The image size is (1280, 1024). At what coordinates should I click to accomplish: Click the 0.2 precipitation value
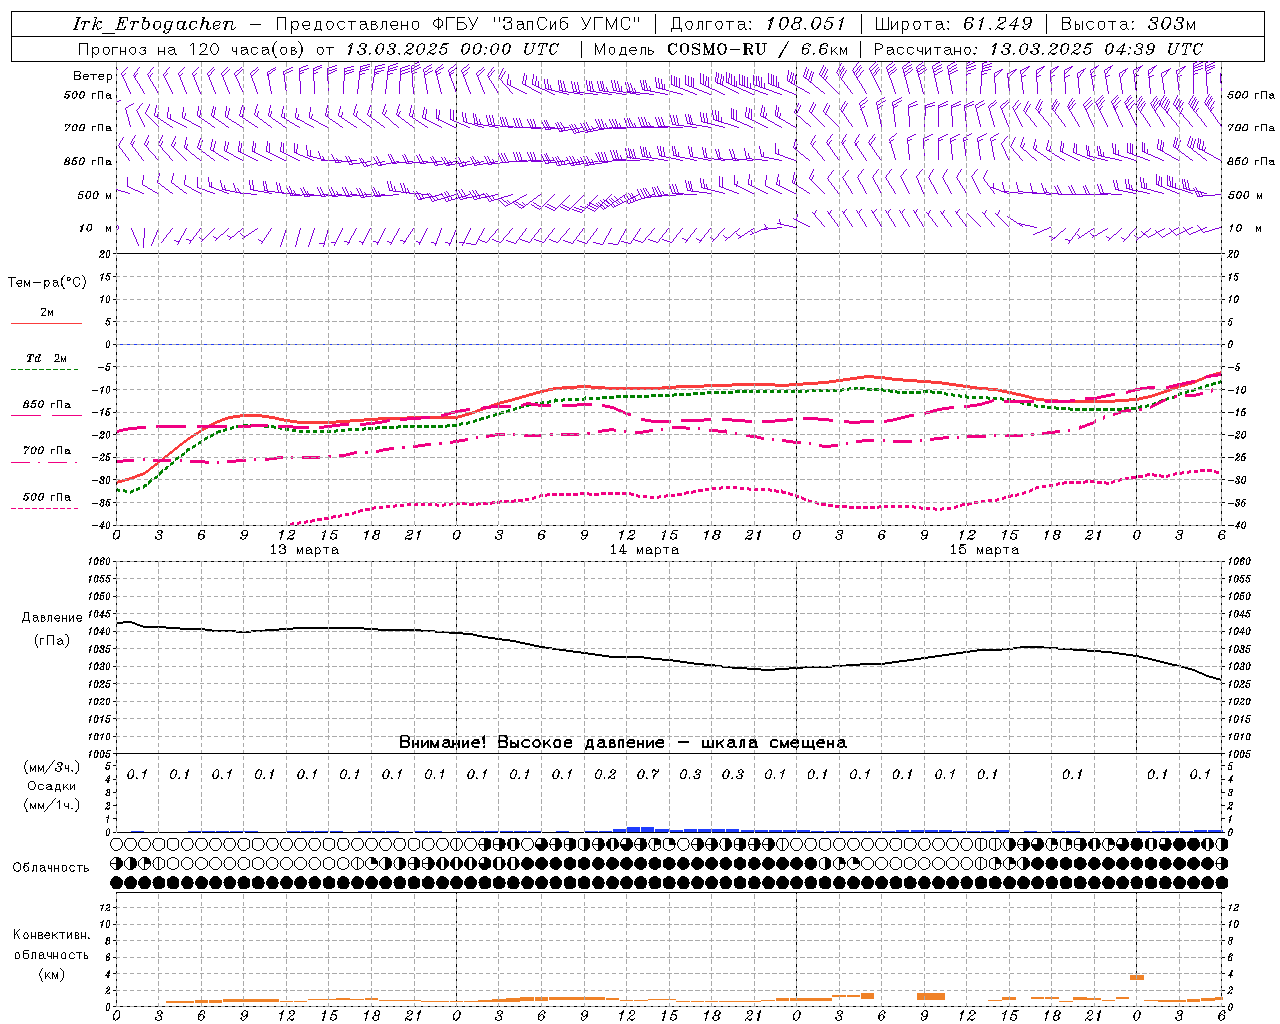click(x=605, y=774)
